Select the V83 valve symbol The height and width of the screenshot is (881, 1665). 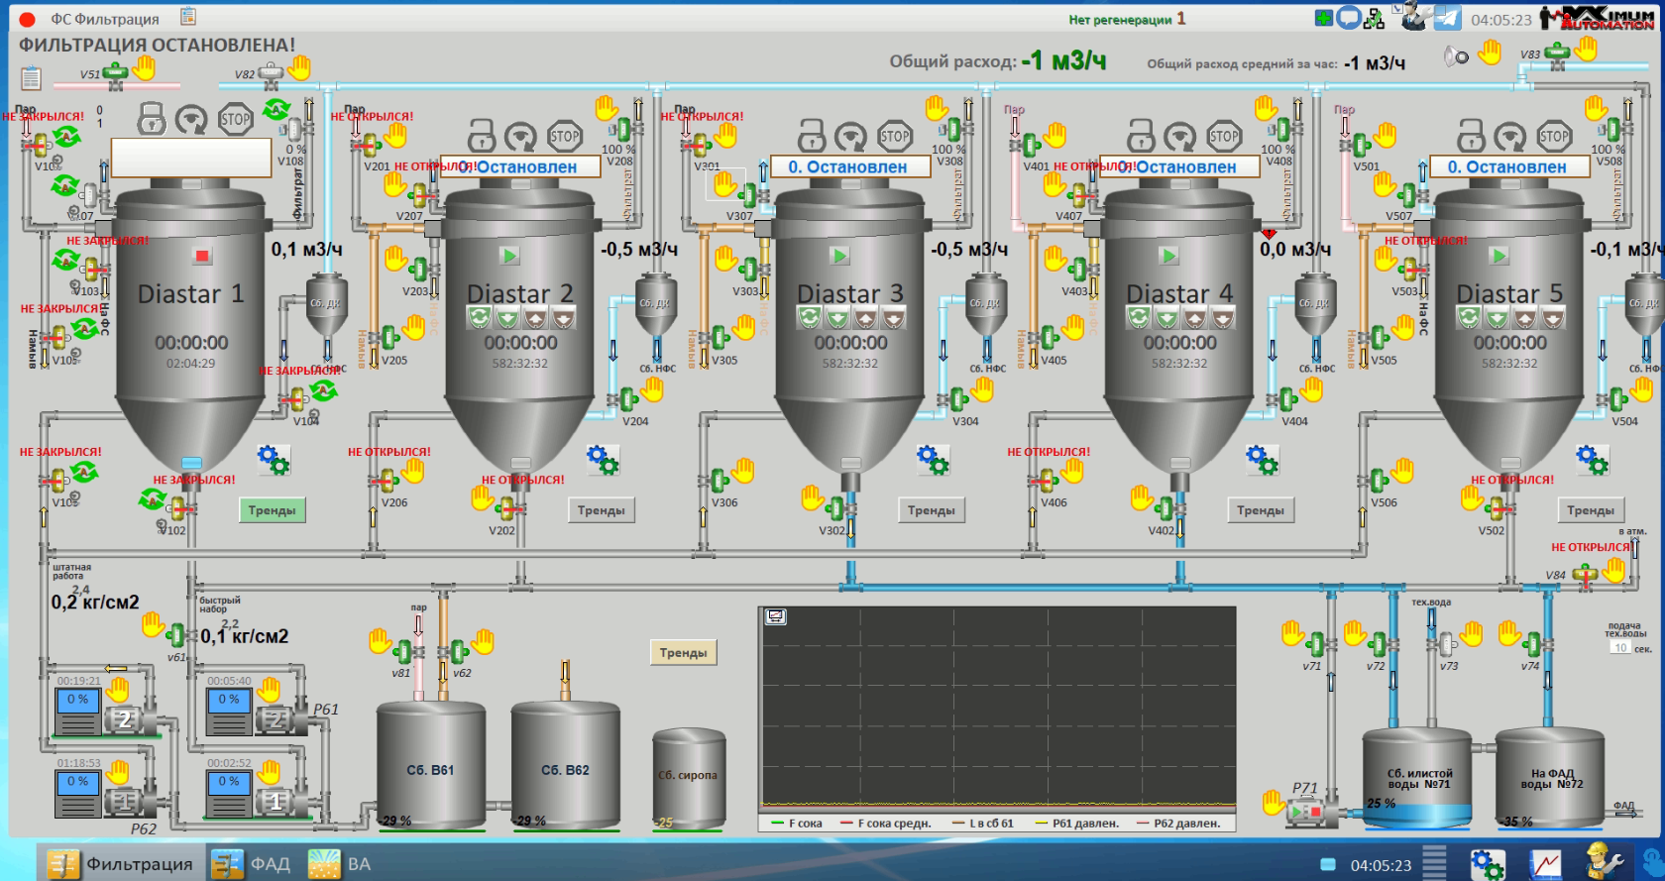click(1557, 53)
